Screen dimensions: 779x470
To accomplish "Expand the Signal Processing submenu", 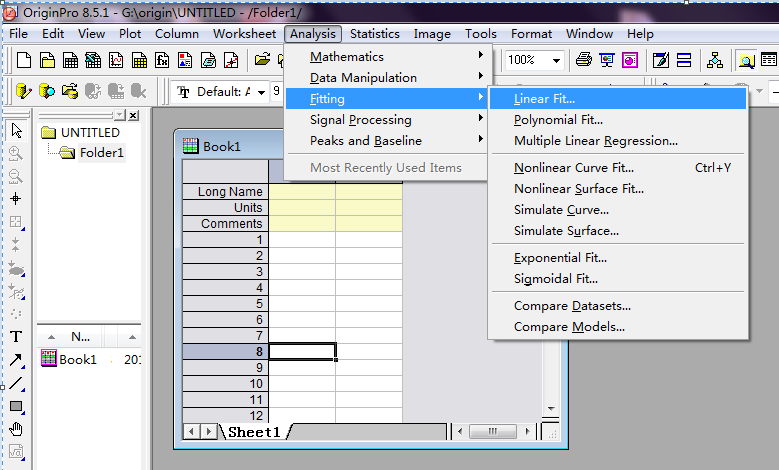I will click(x=388, y=120).
